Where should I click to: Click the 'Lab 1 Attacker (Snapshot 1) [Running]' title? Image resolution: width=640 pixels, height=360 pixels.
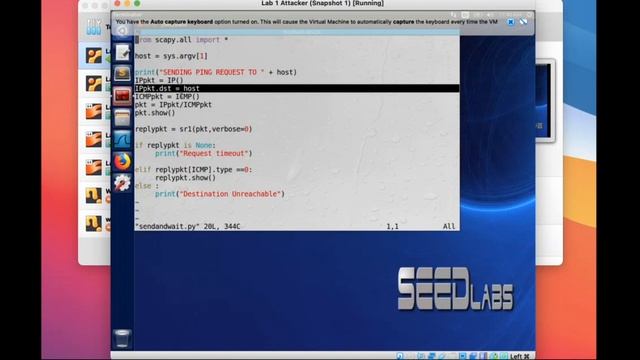point(322,3)
